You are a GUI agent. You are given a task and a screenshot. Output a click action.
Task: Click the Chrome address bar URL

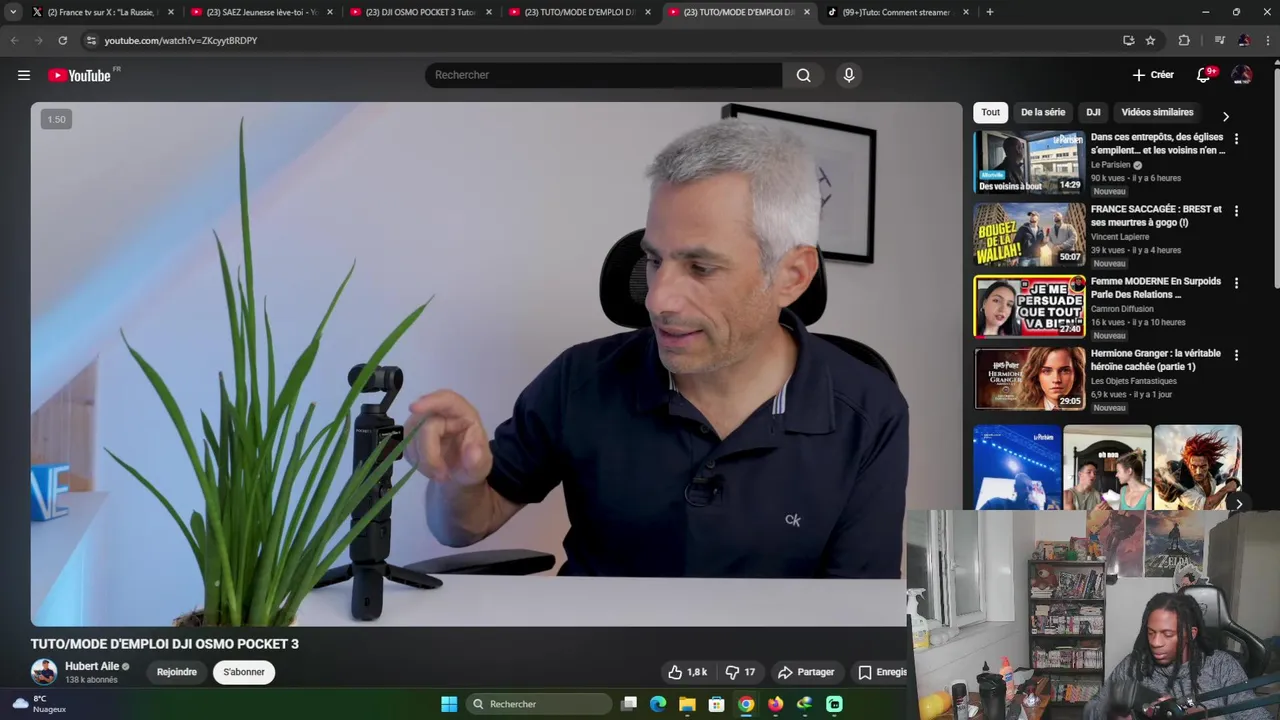pyautogui.click(x=181, y=40)
